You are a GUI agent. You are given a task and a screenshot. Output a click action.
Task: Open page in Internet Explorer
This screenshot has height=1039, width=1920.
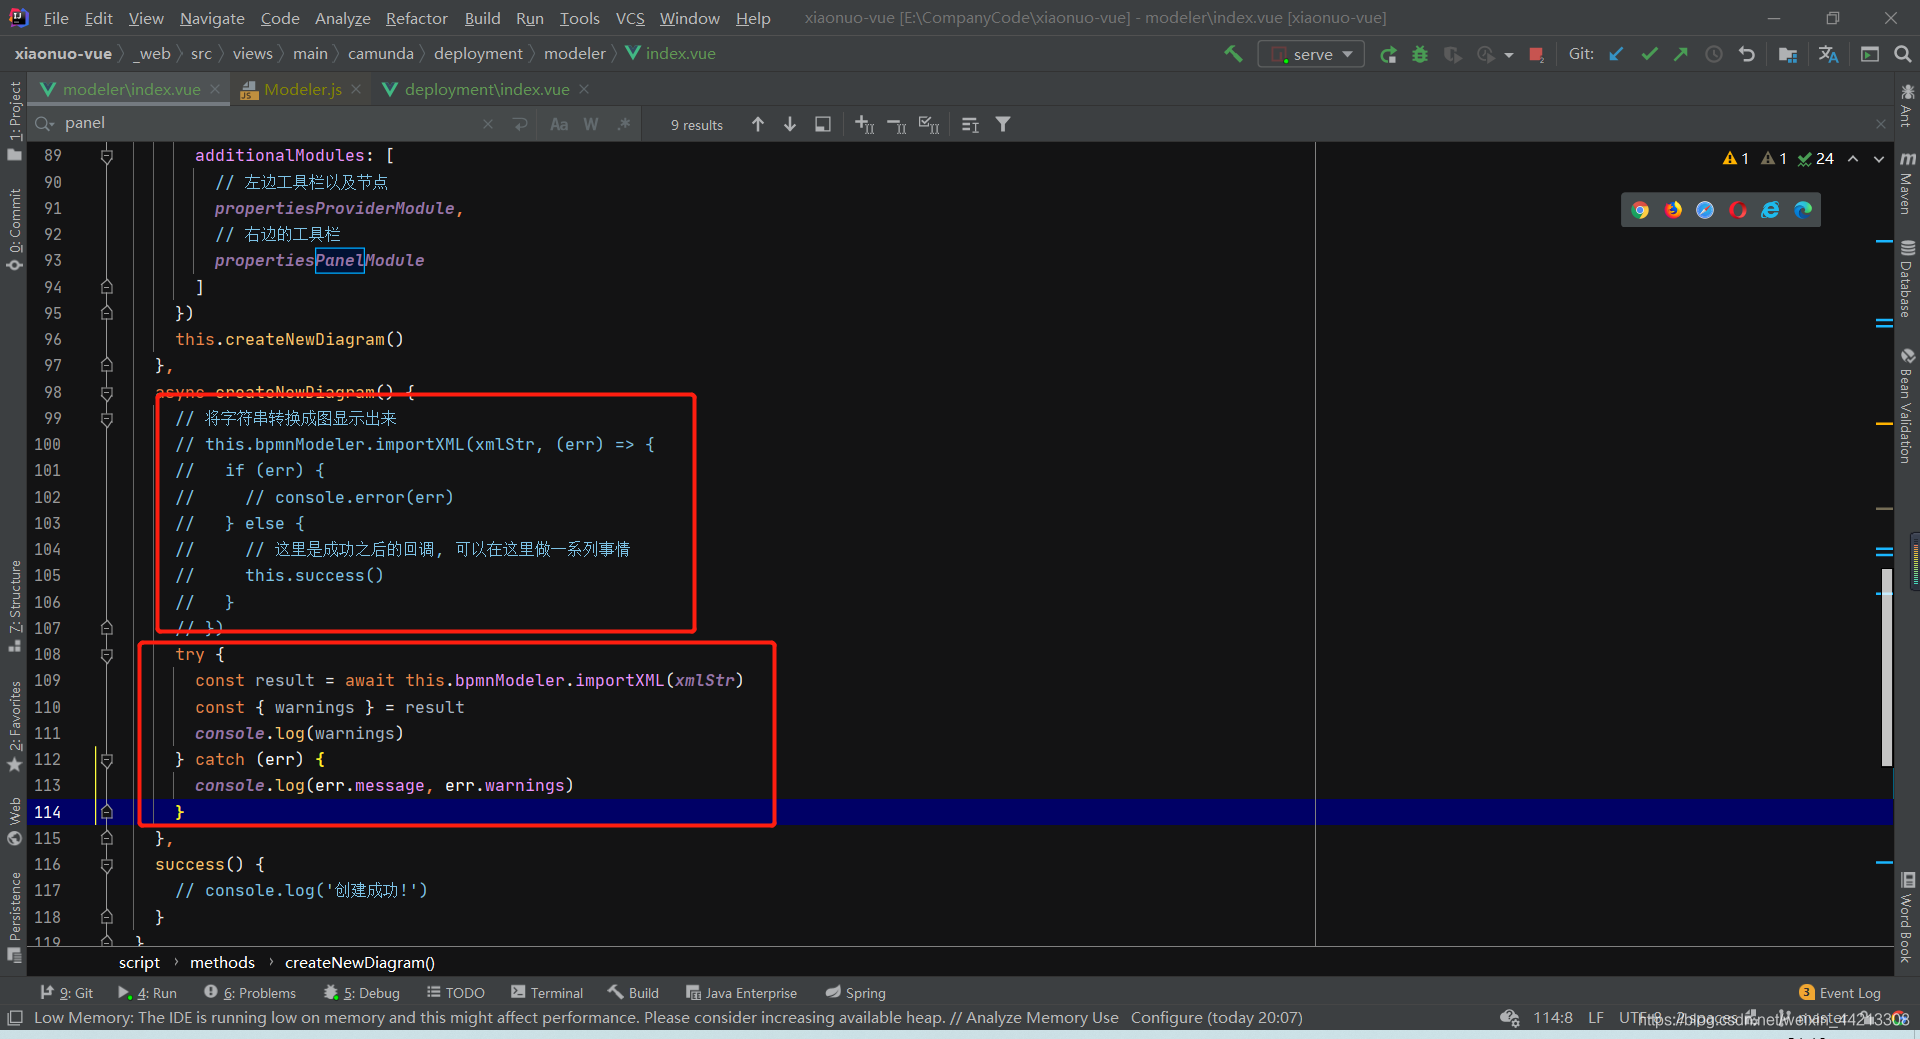1770,210
